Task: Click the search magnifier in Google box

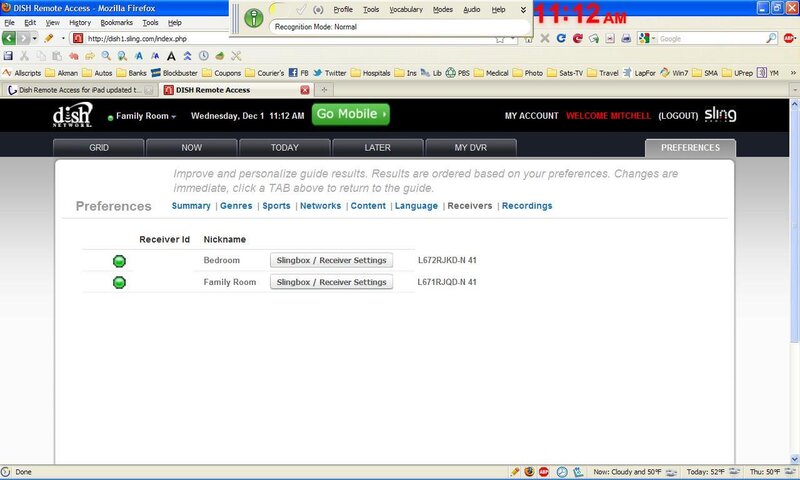Action: click(x=771, y=38)
